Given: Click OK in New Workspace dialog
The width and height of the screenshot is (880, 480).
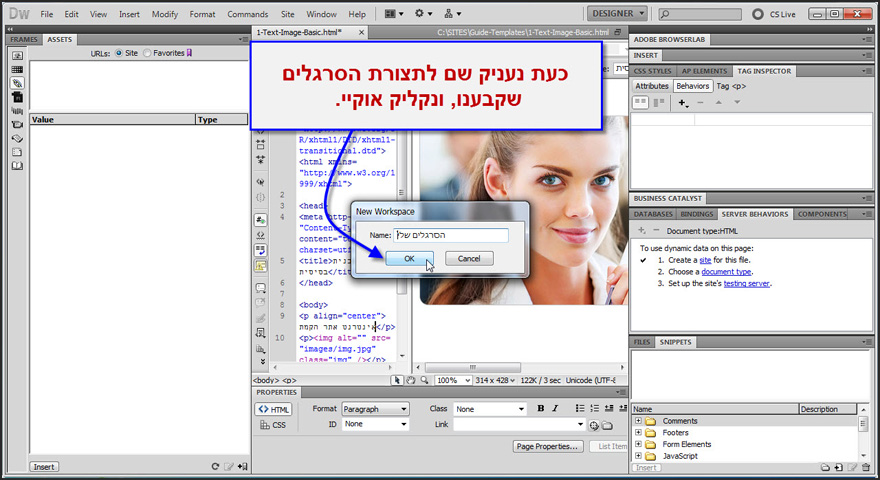Looking at the screenshot, I should click(x=409, y=259).
